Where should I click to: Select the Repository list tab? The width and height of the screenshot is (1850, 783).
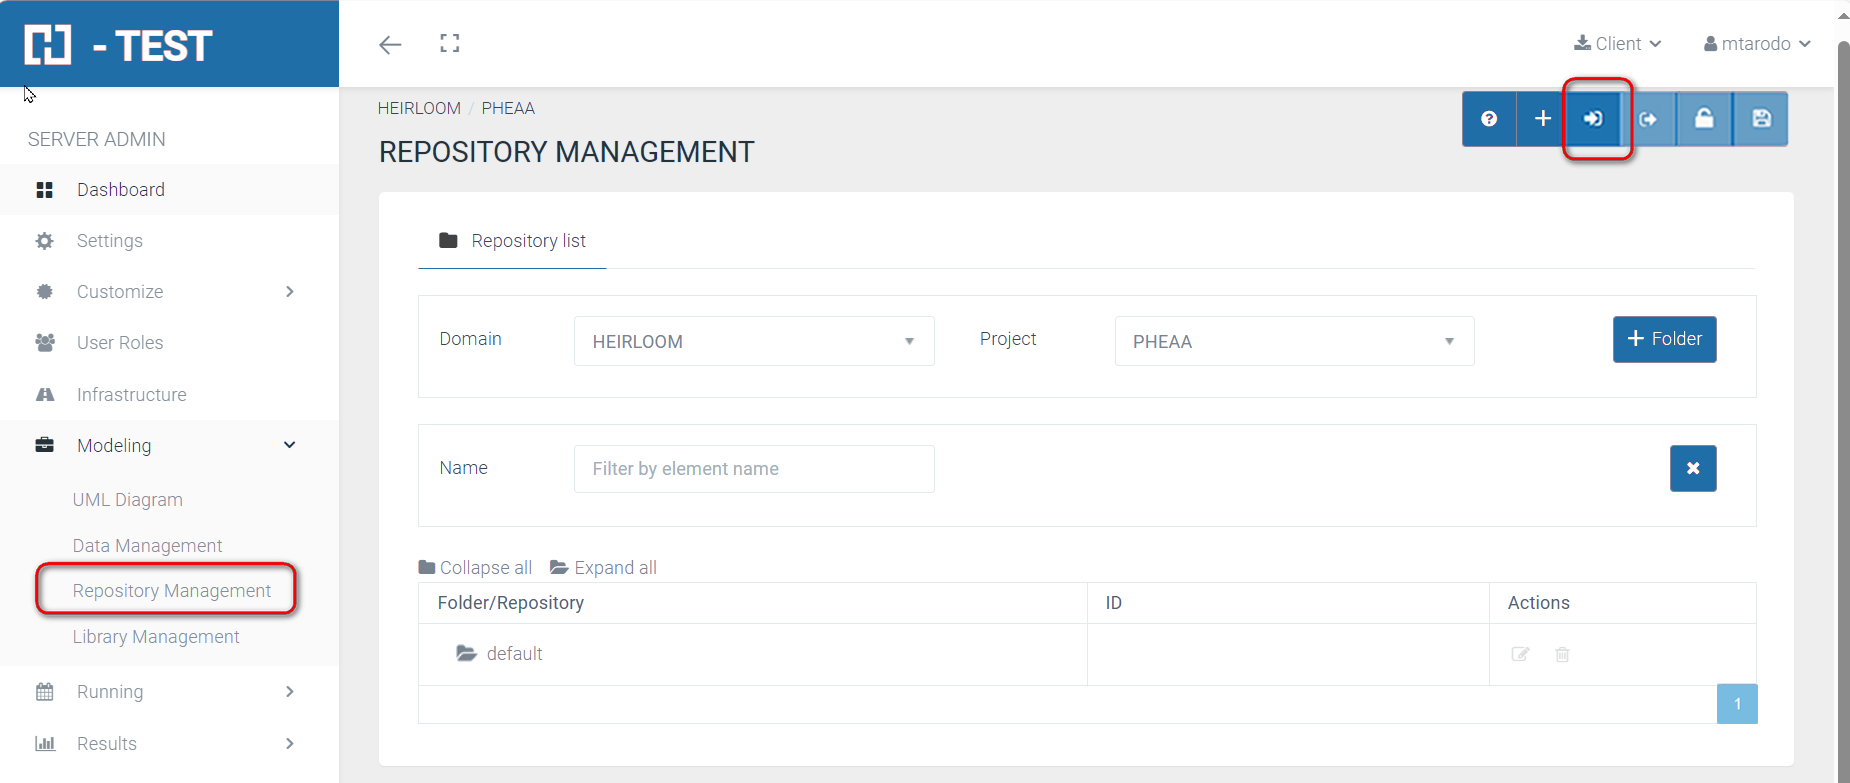tap(512, 241)
